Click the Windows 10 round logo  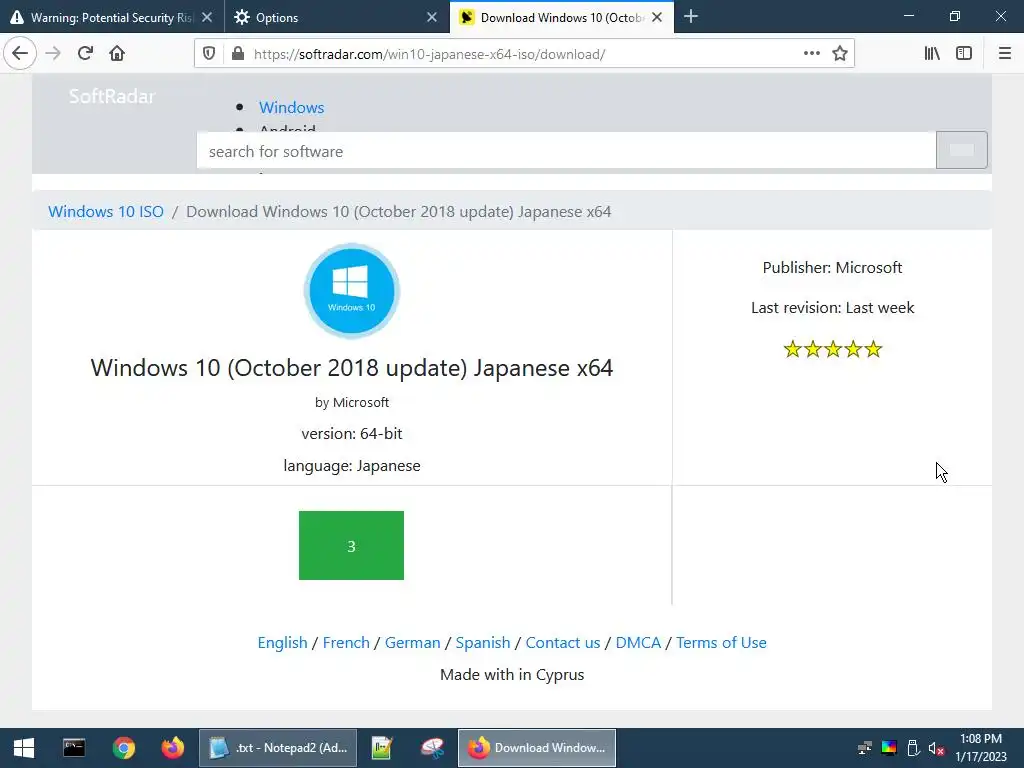[x=351, y=291]
